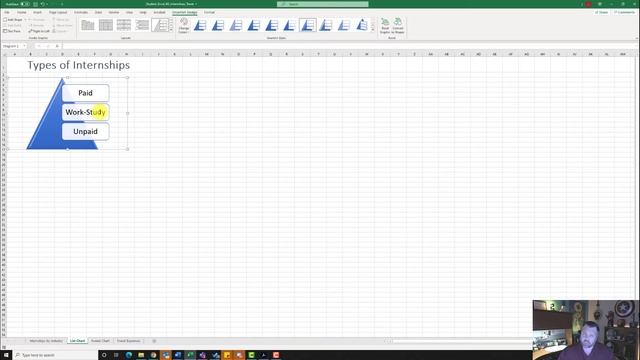Click the Save icon in the title bar
640x360 pixels.
(x=36, y=4)
